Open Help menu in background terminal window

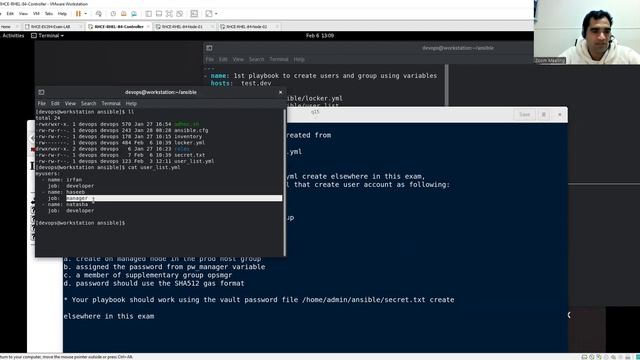[299, 60]
